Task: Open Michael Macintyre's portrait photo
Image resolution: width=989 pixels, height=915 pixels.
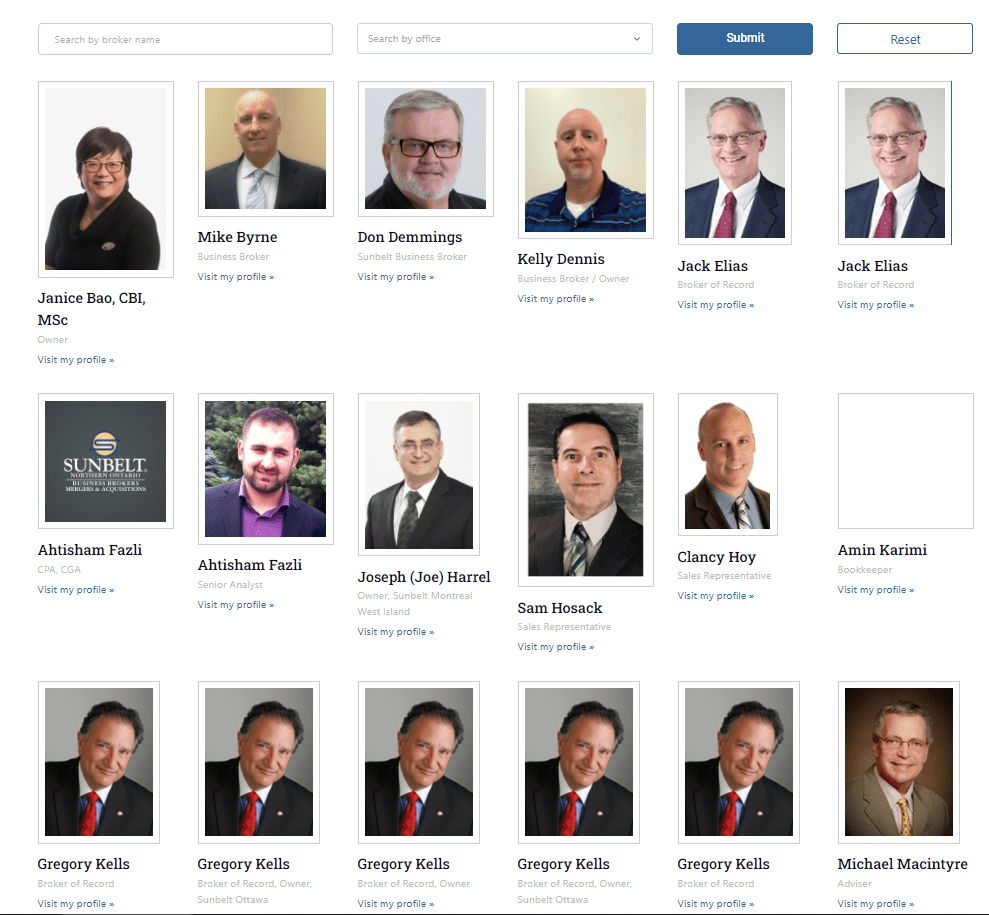Action: pos(899,762)
